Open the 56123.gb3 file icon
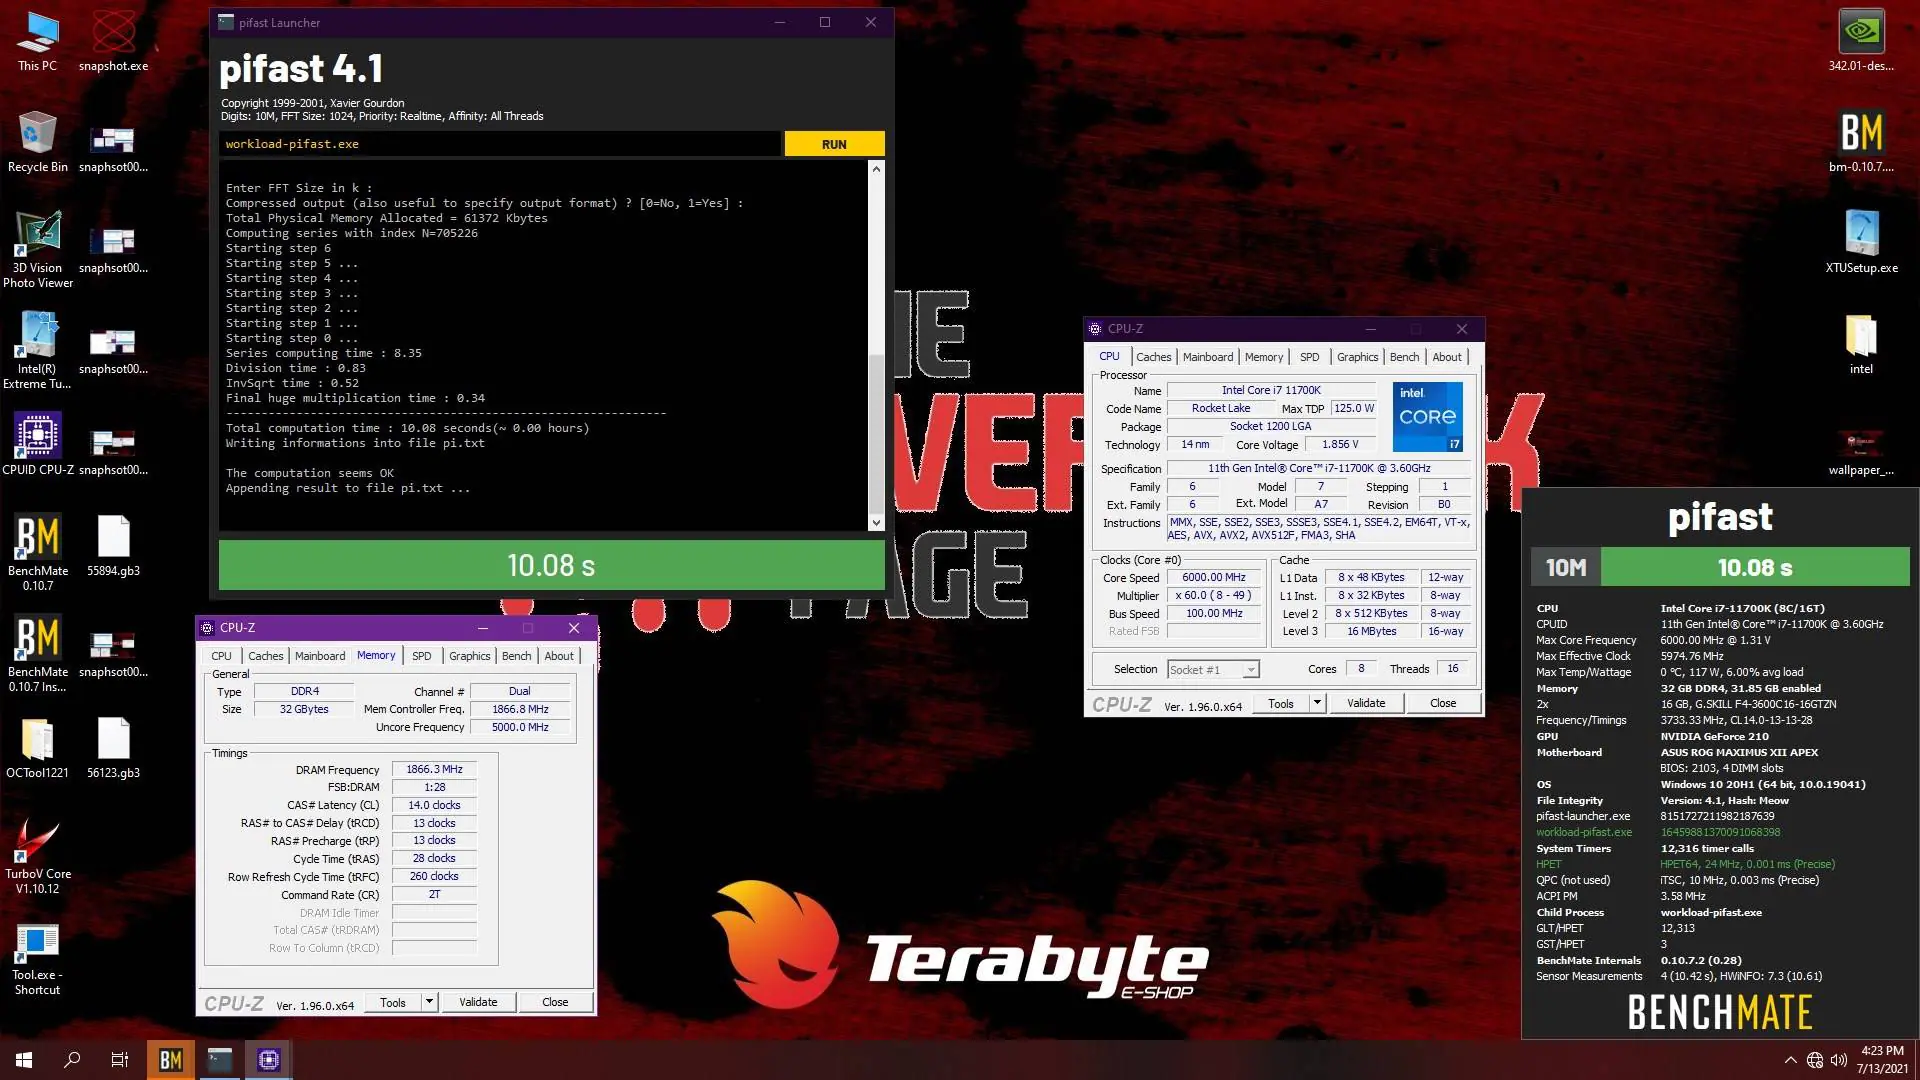Image resolution: width=1920 pixels, height=1080 pixels. tap(113, 748)
